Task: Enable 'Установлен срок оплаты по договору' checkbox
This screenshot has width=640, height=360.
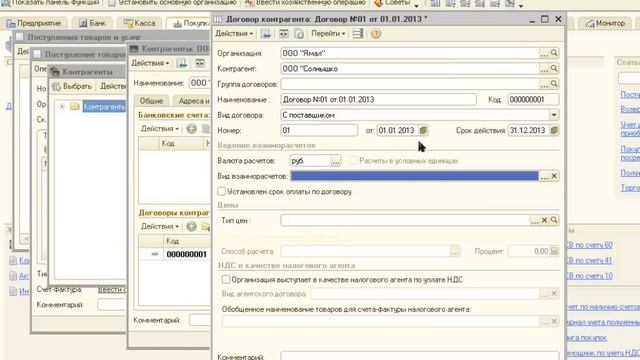Action: (x=222, y=191)
